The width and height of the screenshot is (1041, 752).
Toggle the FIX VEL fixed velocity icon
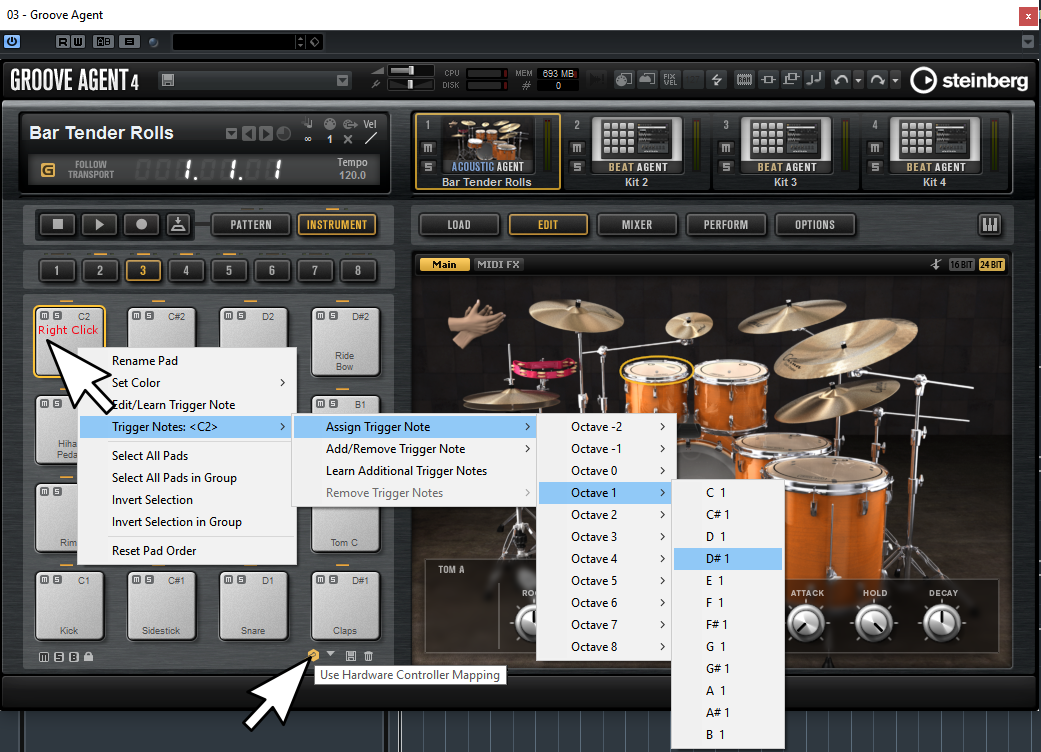pos(671,80)
